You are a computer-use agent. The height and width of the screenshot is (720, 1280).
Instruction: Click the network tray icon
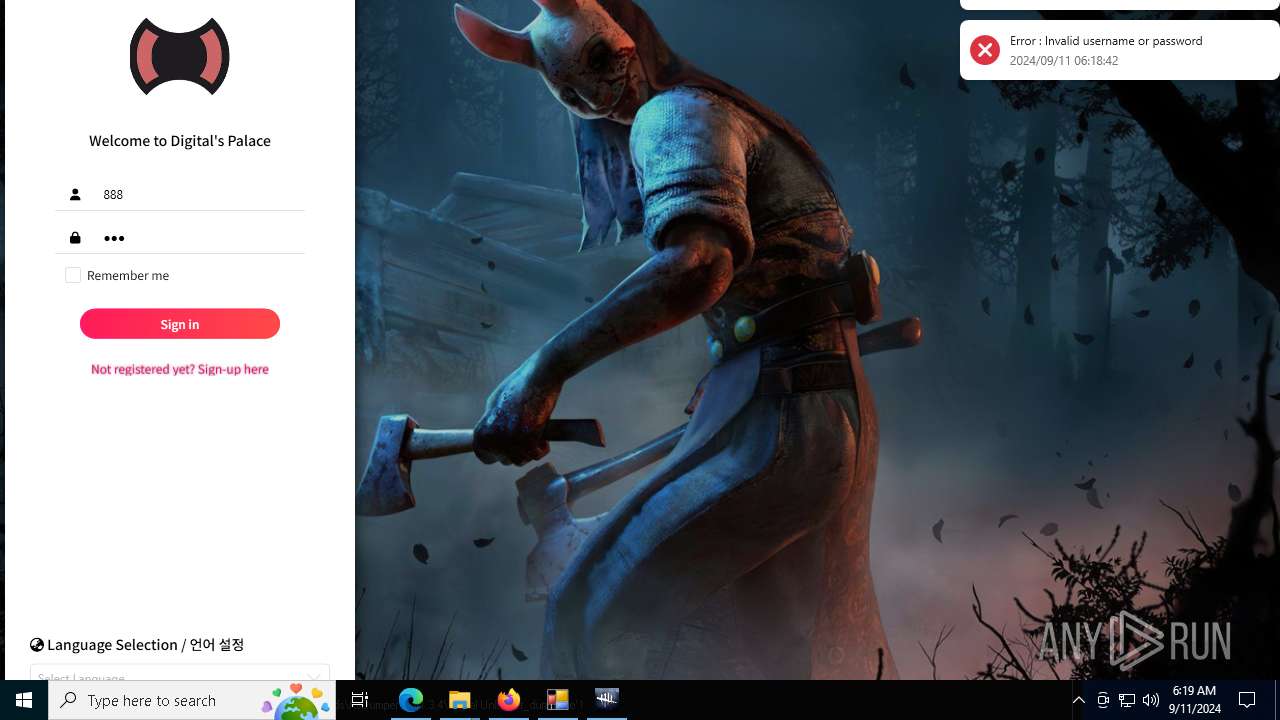point(1127,700)
